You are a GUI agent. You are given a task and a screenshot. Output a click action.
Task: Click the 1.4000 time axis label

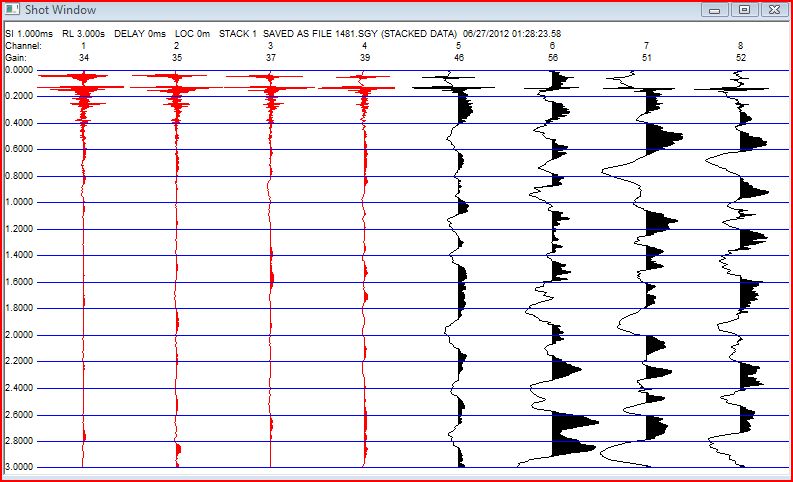point(19,255)
